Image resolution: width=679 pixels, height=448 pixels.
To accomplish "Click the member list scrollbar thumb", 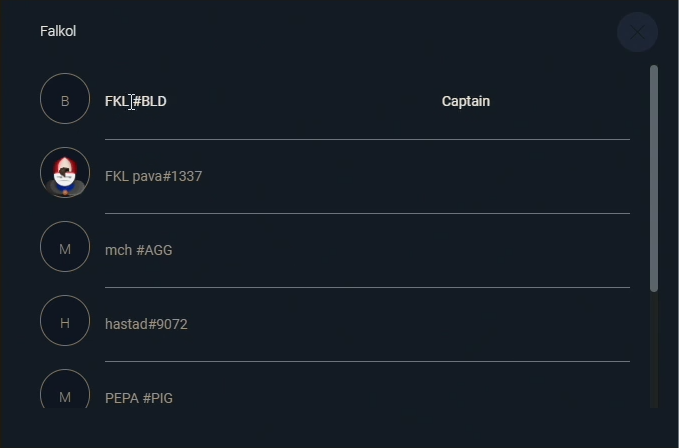I will (x=654, y=178).
